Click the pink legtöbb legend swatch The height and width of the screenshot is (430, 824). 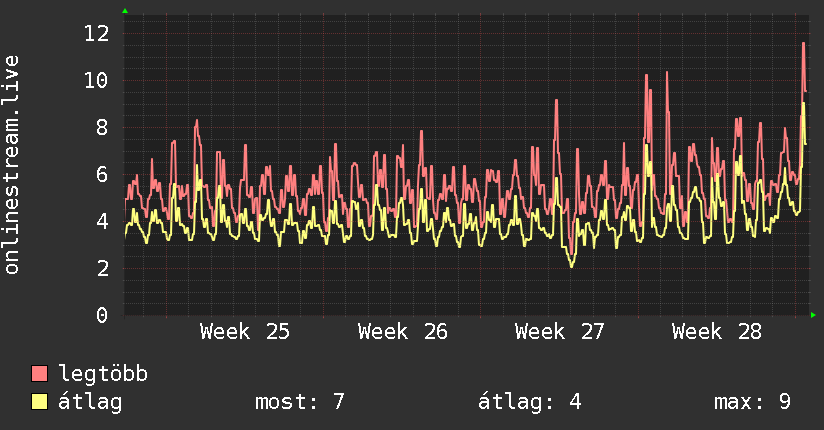[39, 373]
